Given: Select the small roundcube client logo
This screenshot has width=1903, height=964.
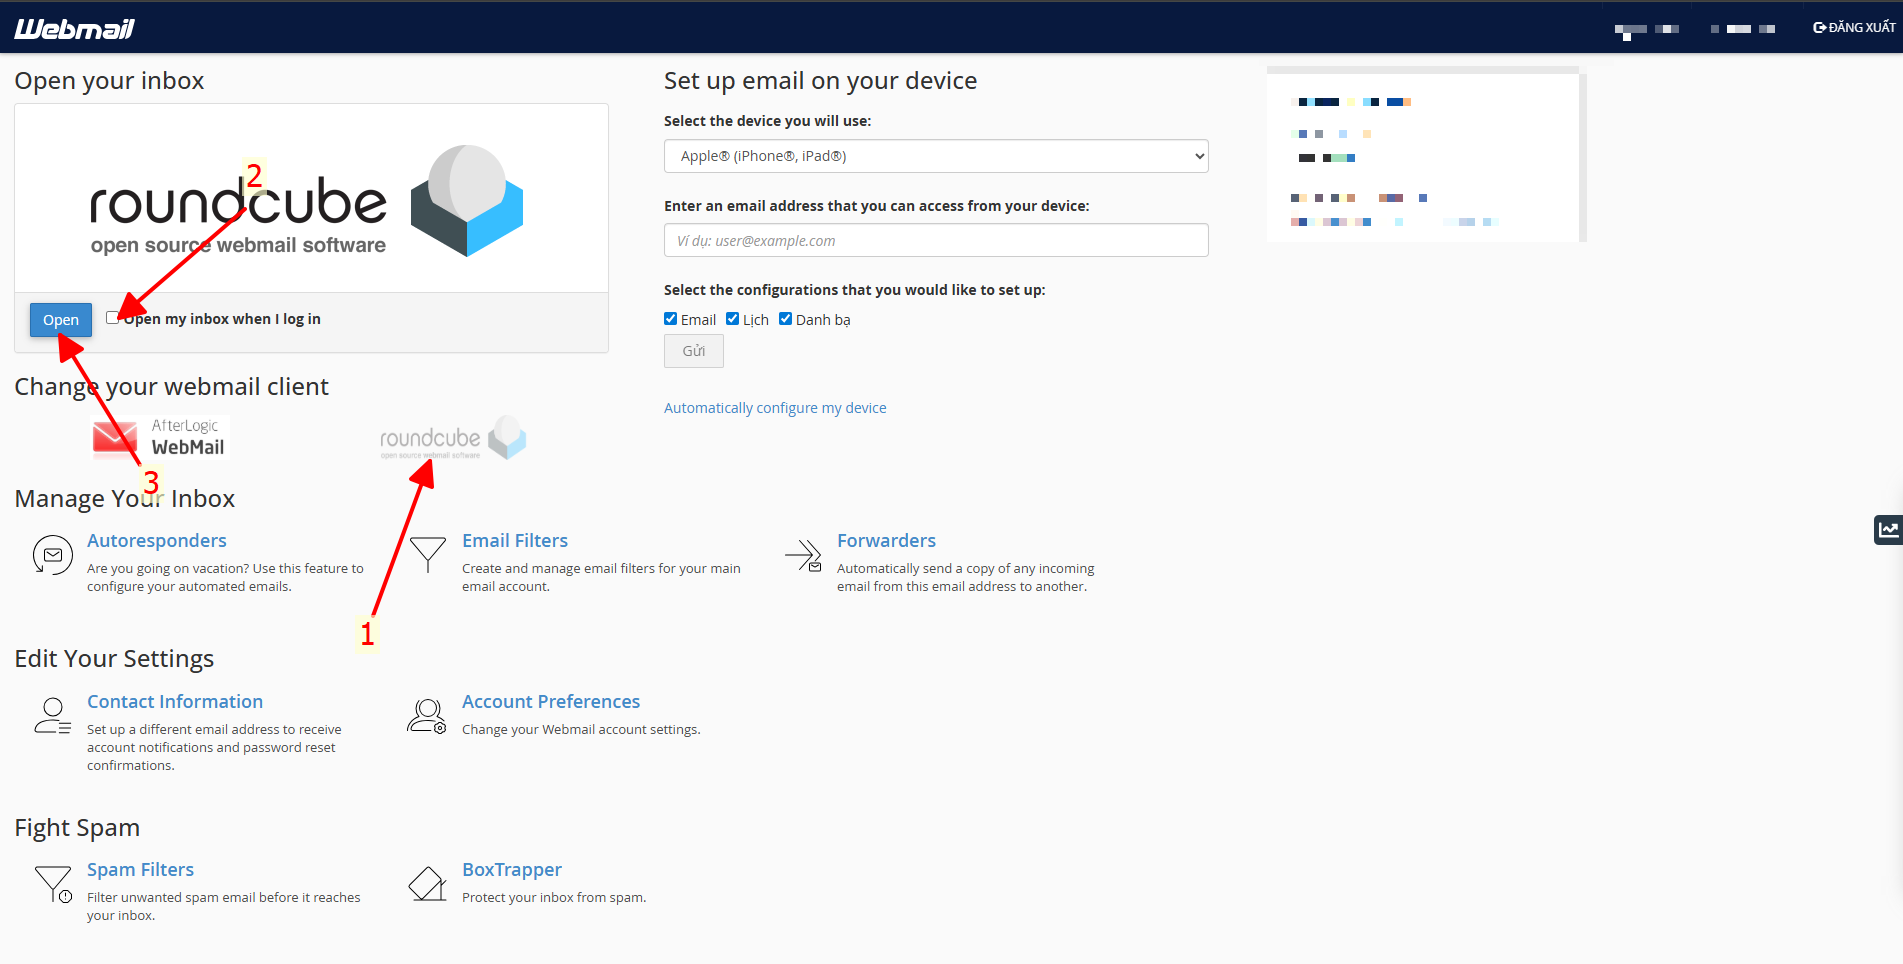Looking at the screenshot, I should [x=453, y=439].
